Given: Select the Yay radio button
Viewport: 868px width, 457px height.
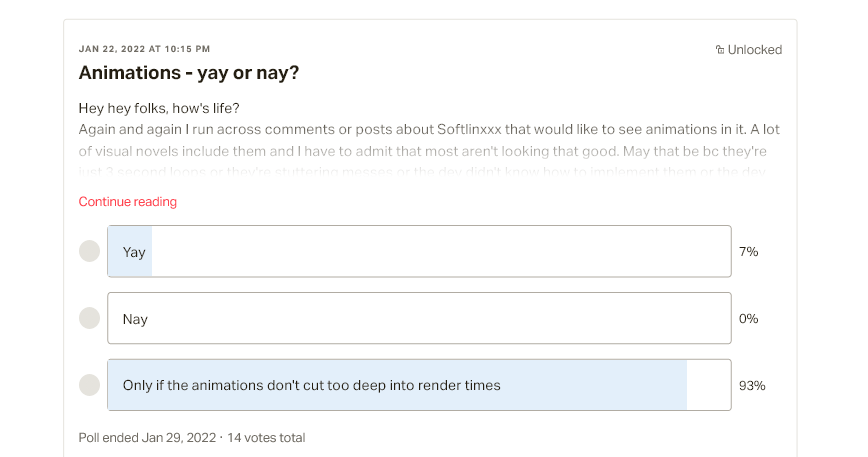Looking at the screenshot, I should click(90, 251).
